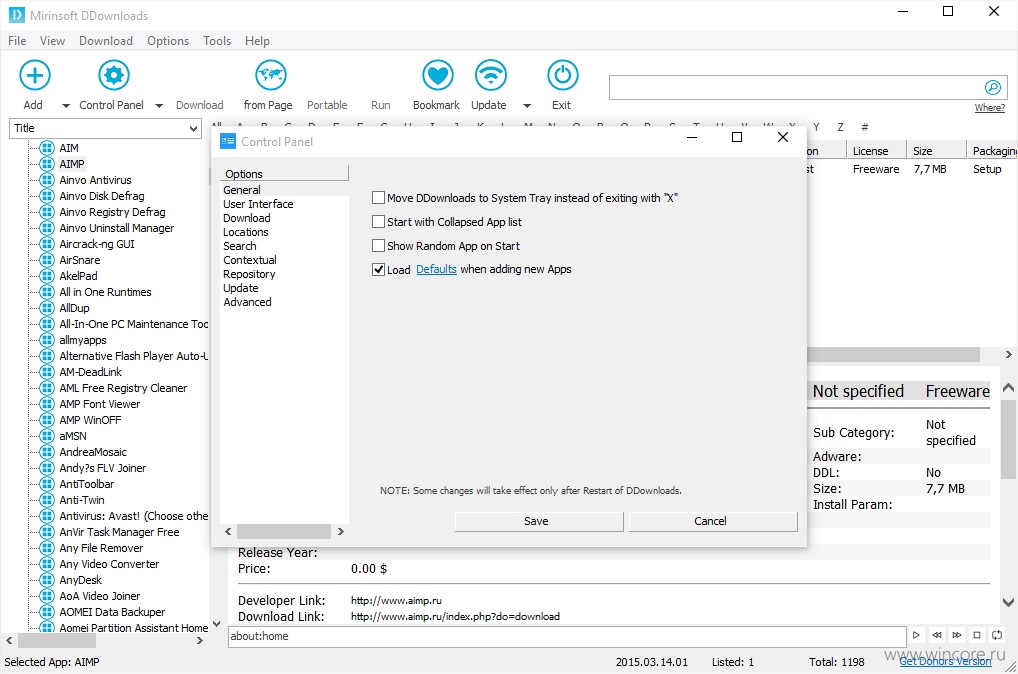Enable Move DDownloads to System Tray checkbox

379,197
